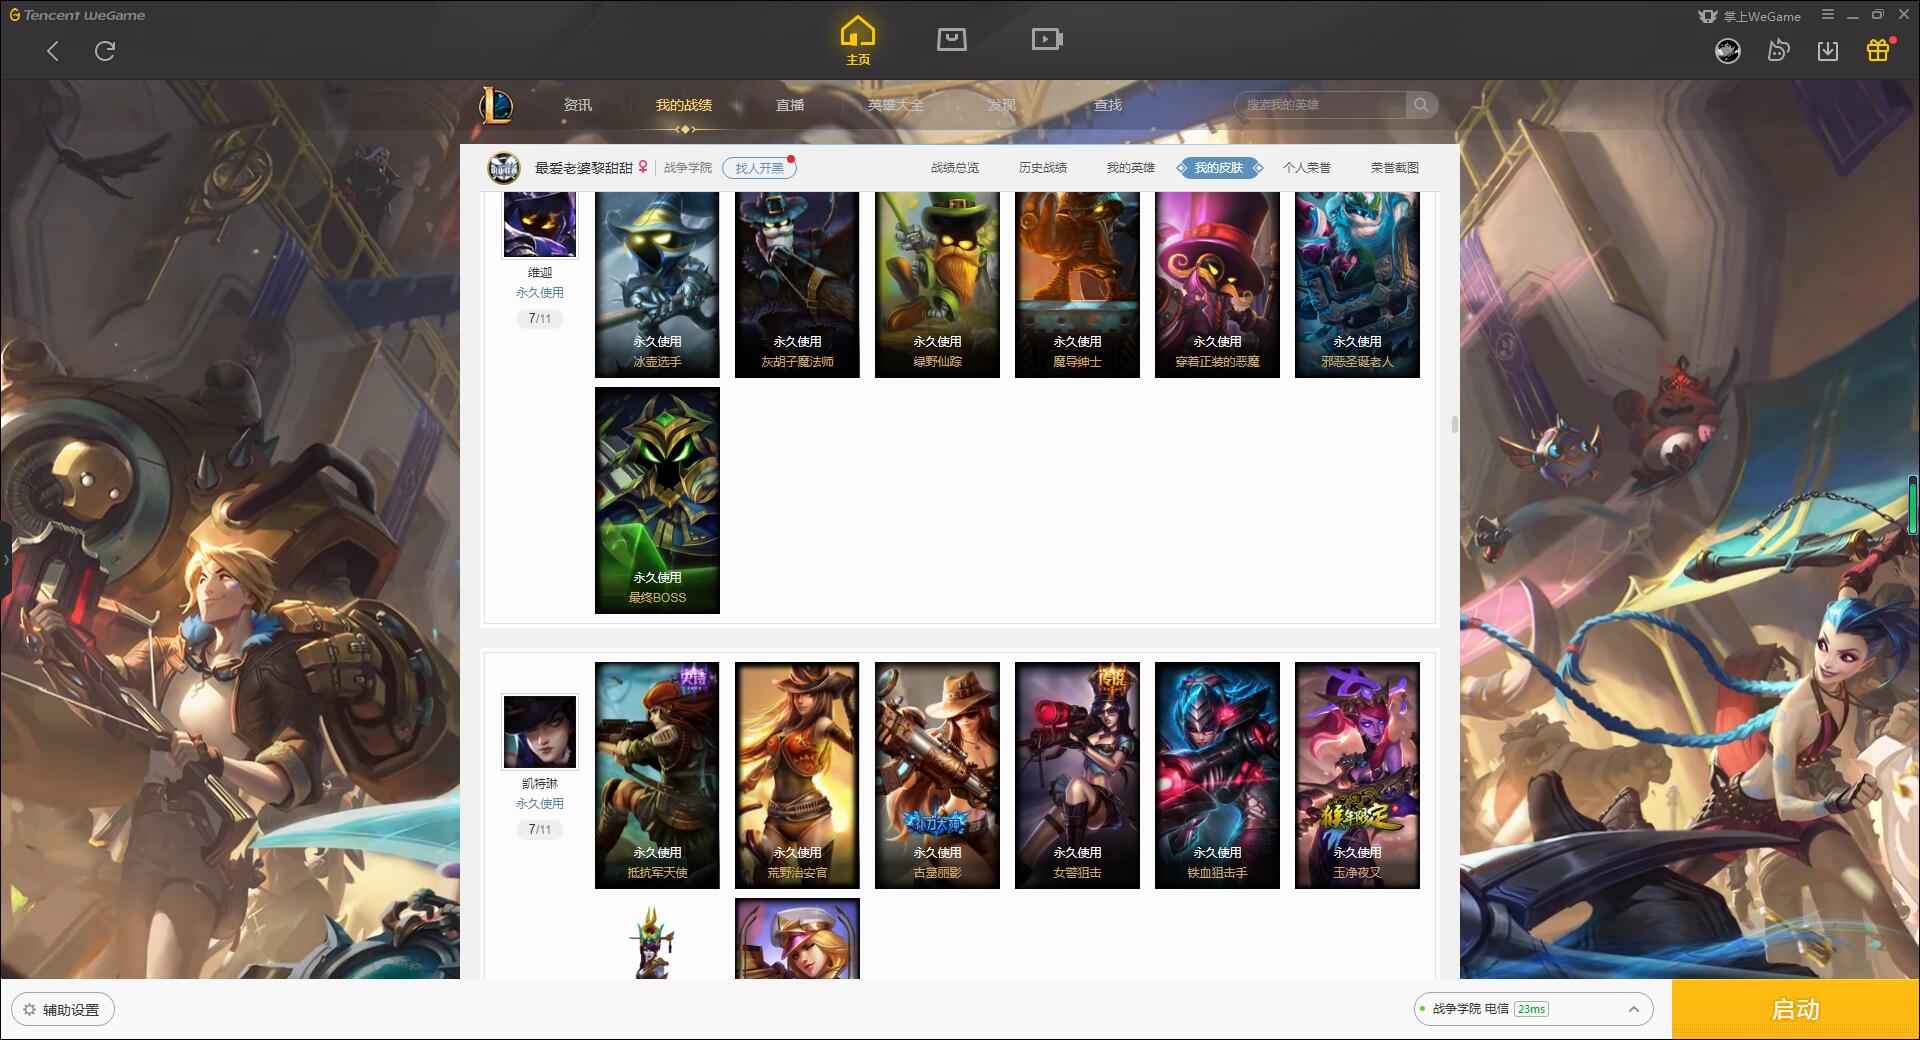The image size is (1920, 1040).
Task: Open the 冰壶选手 skin thumbnail
Action: 657,285
